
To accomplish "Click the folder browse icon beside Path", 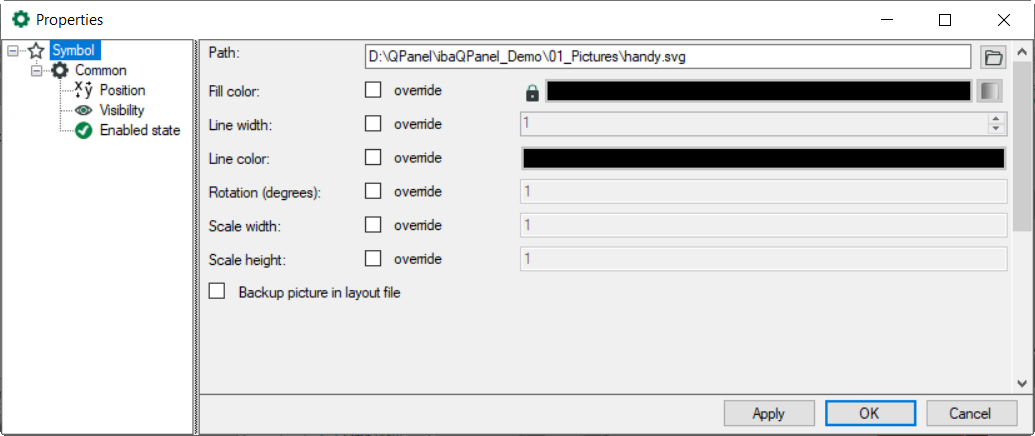I will click(x=992, y=57).
